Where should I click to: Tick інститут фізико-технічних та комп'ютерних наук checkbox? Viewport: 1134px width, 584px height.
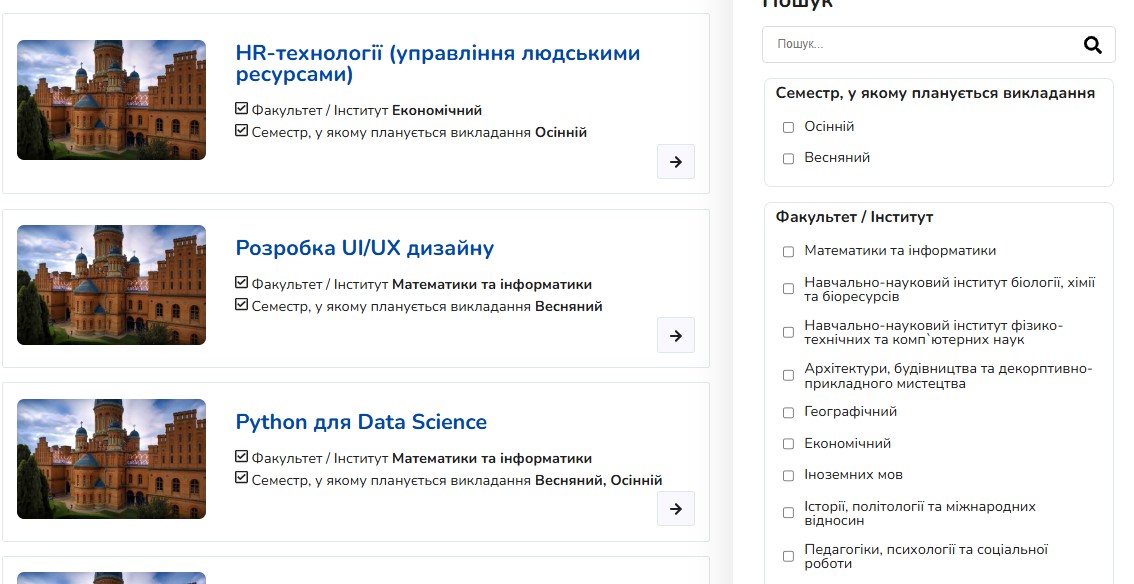click(x=788, y=332)
